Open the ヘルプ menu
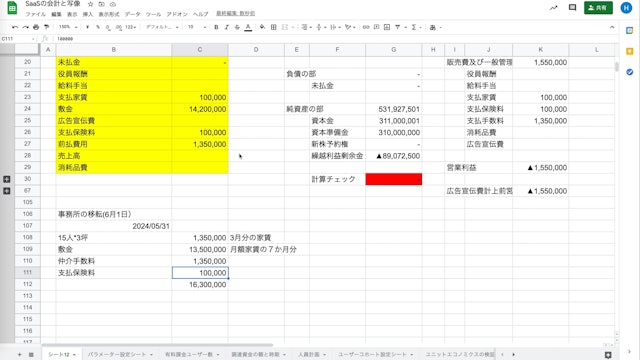The image size is (640, 360). click(x=200, y=14)
